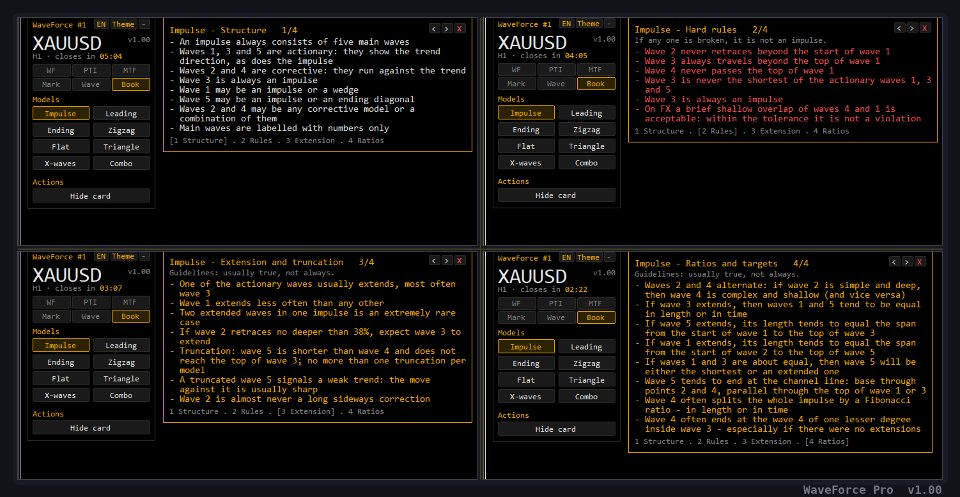Select Flat model in Ratios 4/4 window
The image size is (960, 497).
[x=526, y=379]
